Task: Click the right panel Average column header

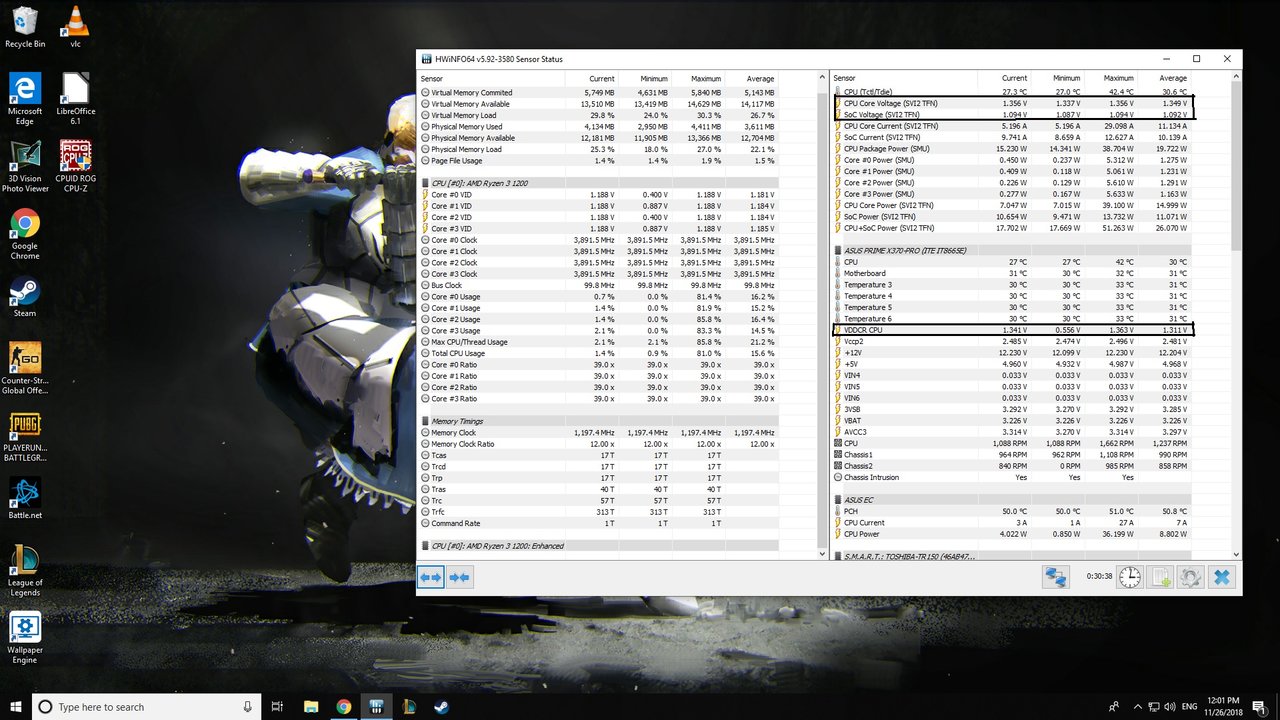Action: [x=1164, y=78]
